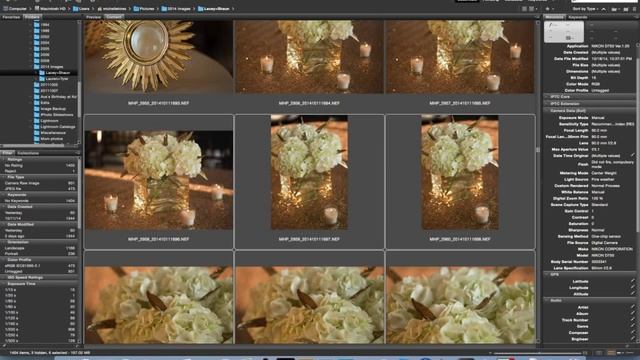Open the Metadata panel tab
This screenshot has width=640, height=360.
[x=554, y=17]
